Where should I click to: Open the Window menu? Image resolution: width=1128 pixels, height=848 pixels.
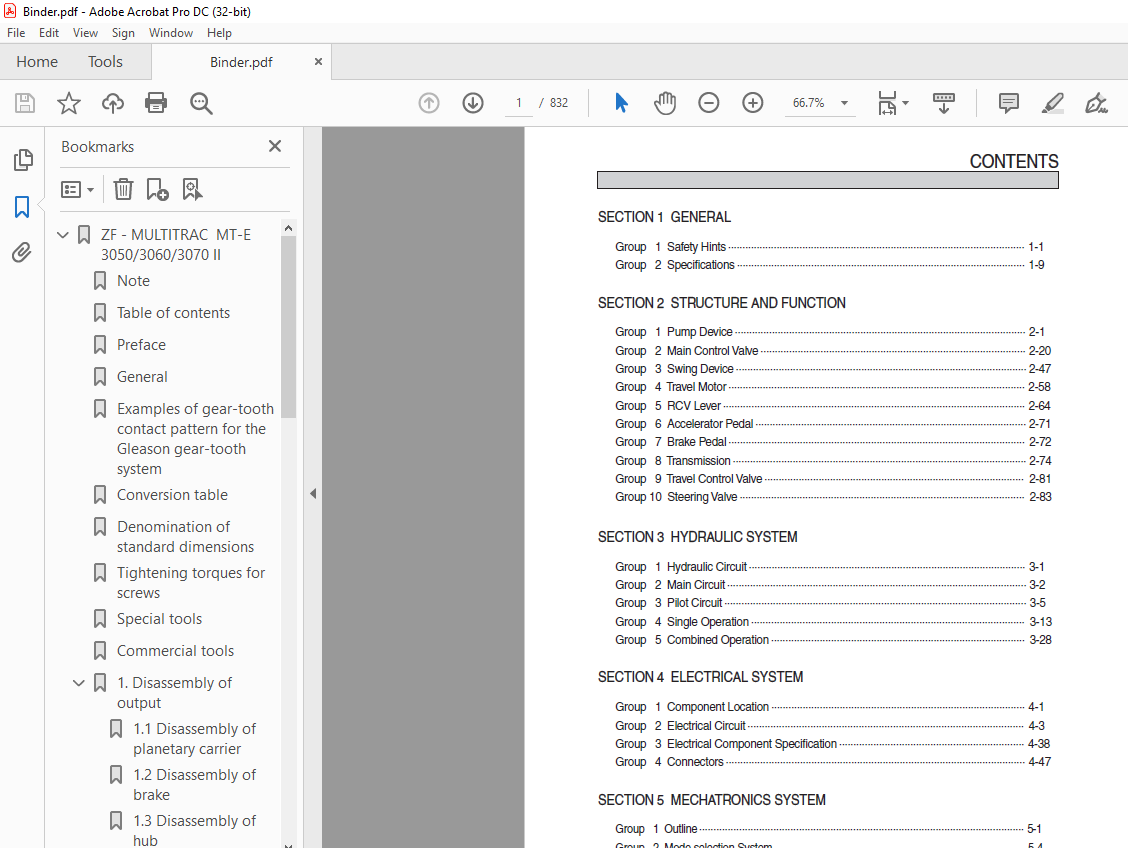pos(170,32)
